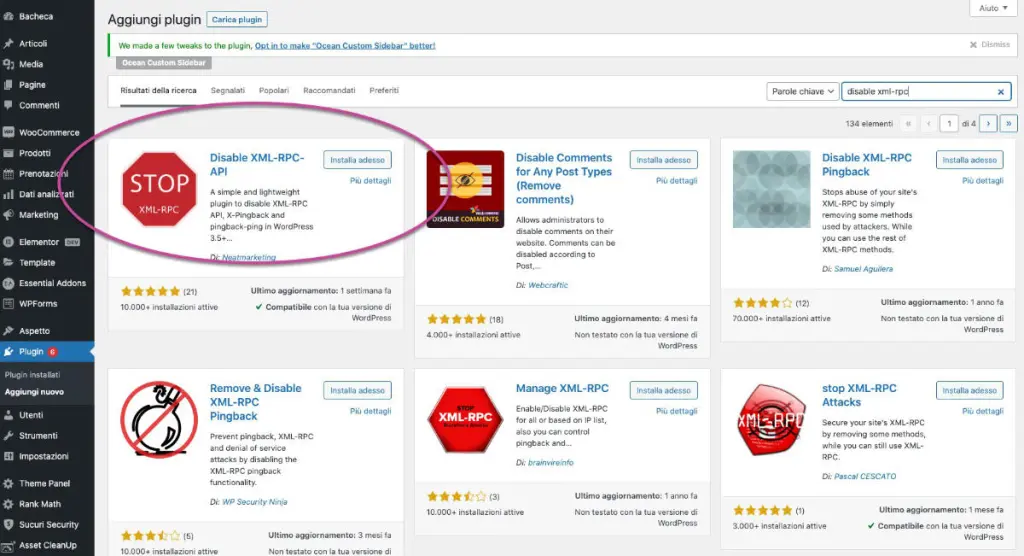
Task: Switch to the Raccomandati tab
Action: point(329,91)
